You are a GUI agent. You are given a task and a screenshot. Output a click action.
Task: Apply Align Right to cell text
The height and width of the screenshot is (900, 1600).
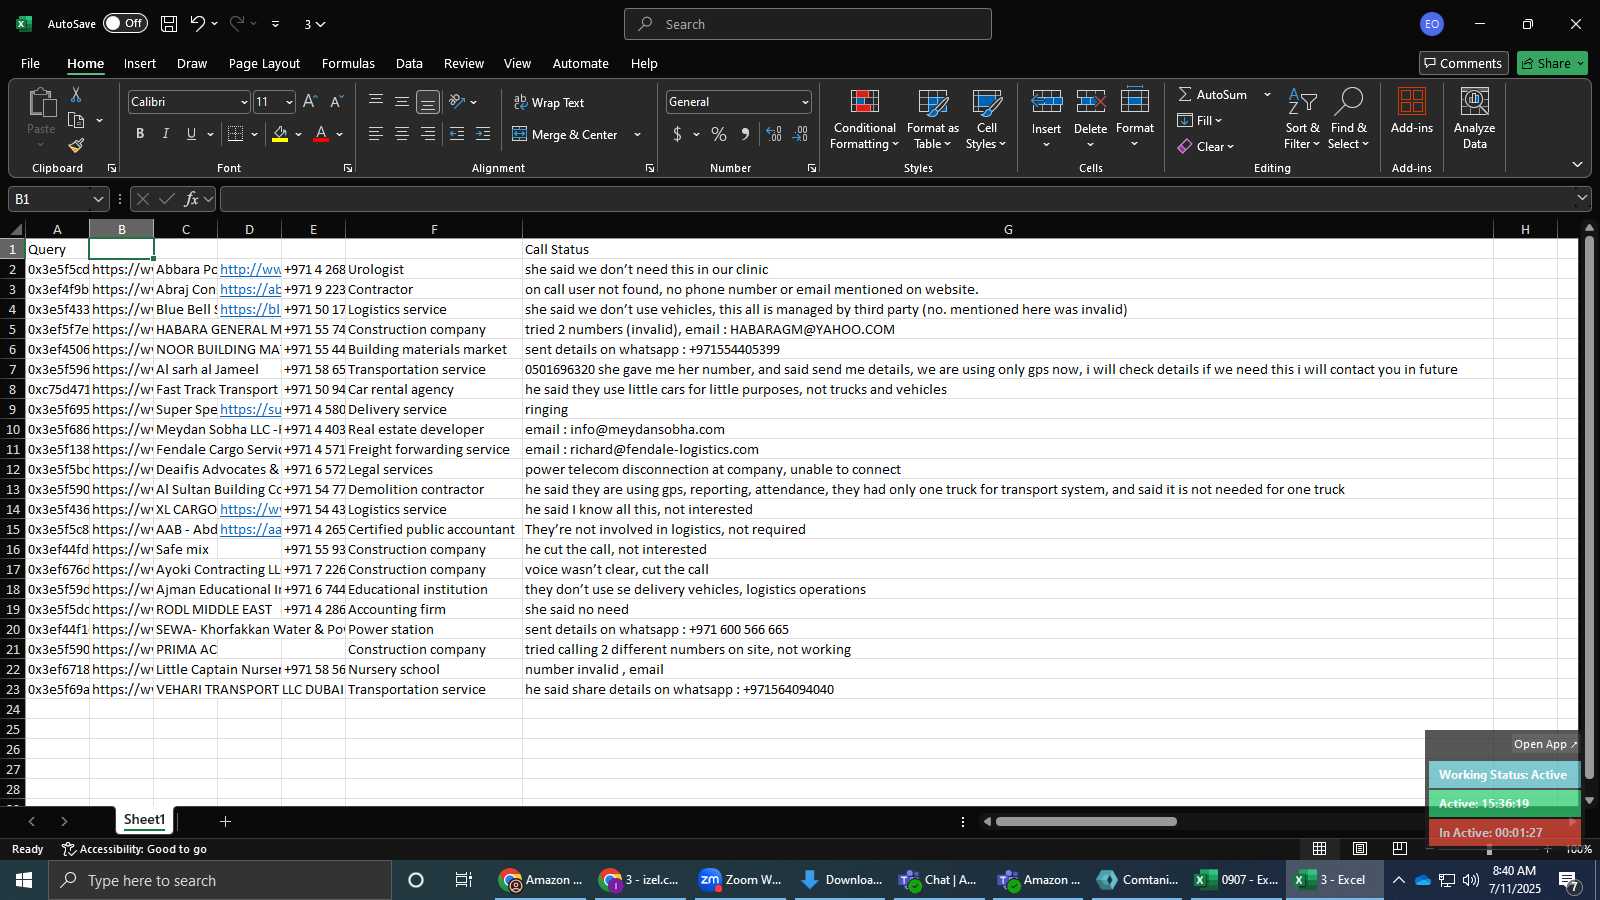(428, 134)
